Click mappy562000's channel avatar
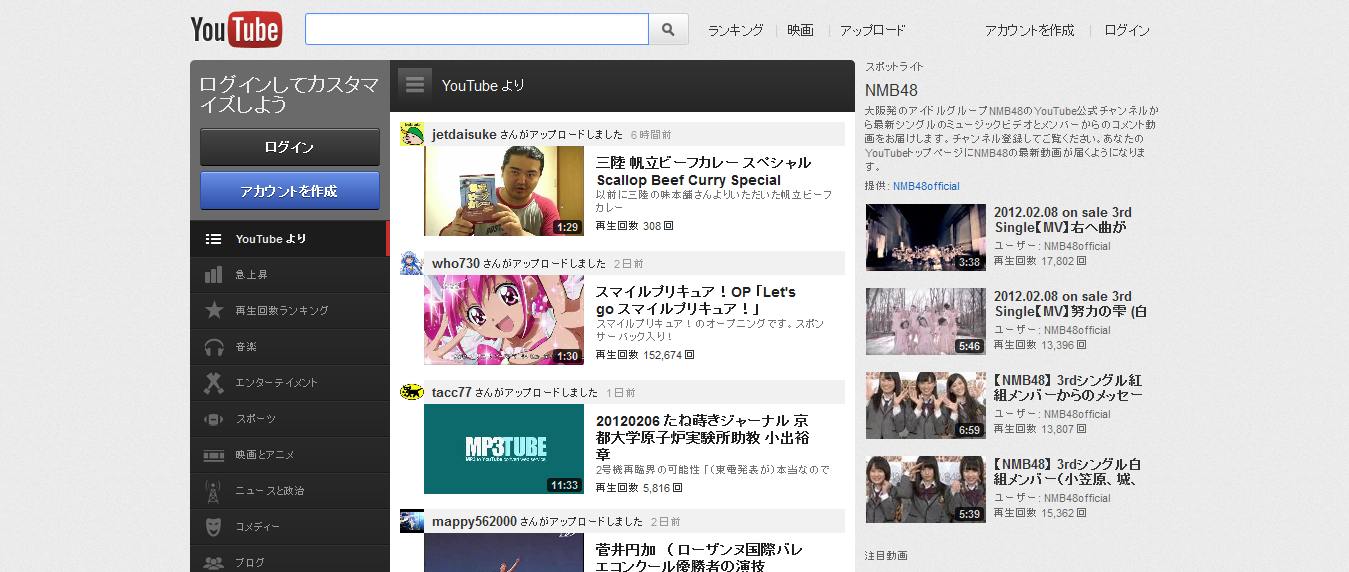 click(412, 521)
